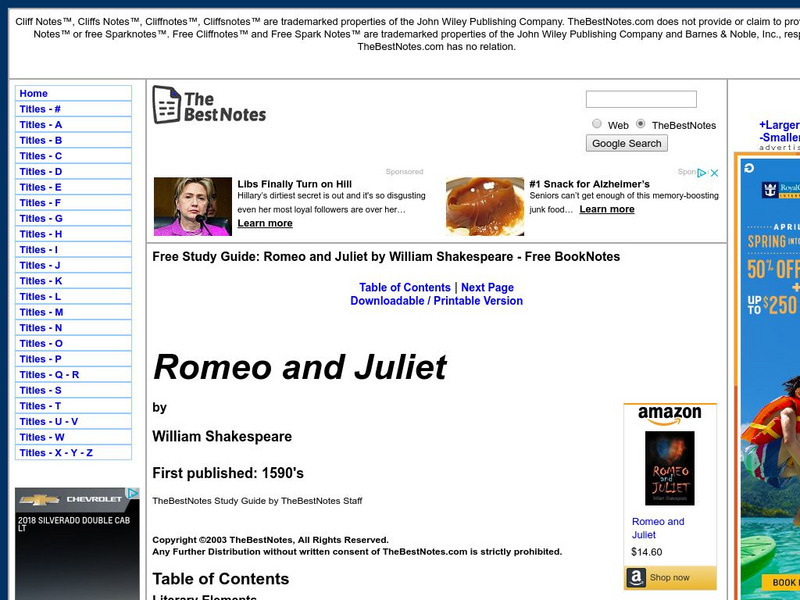
Task: Open 'Libs Finally Turn on Hill' headline
Action: click(294, 184)
